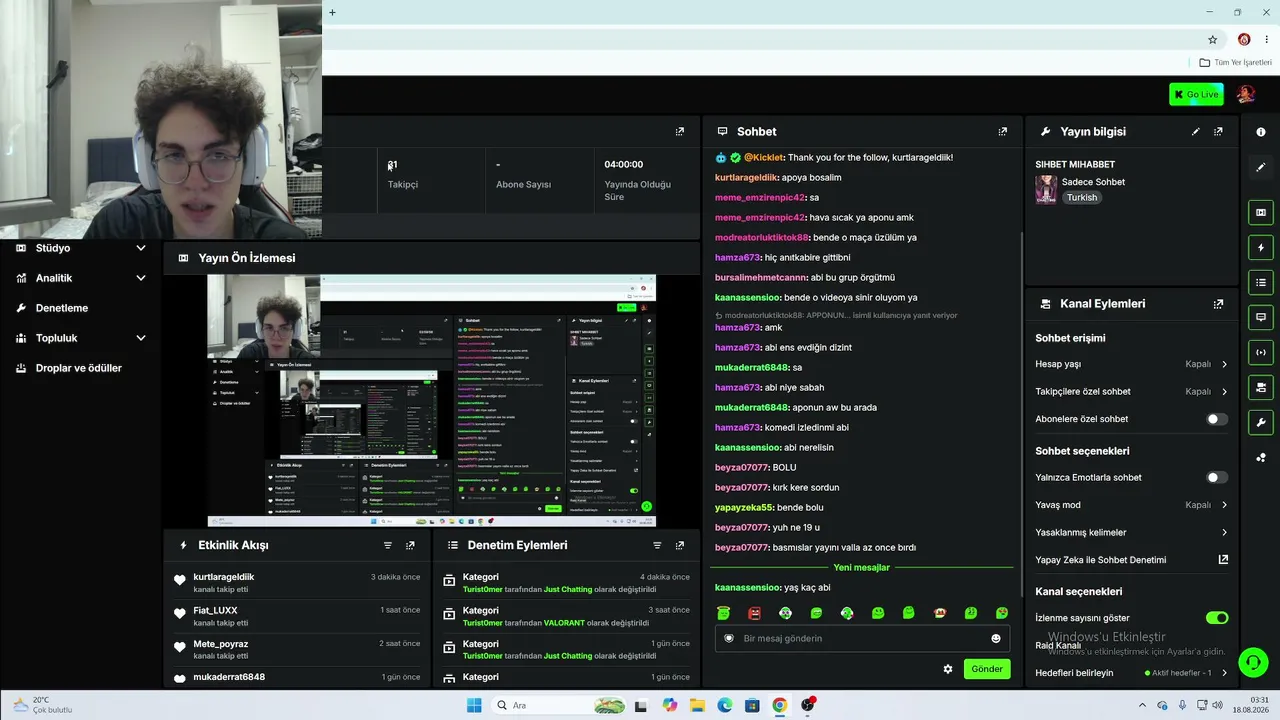Image resolution: width=1280 pixels, height=720 pixels.
Task: Toggle the stream preview panel sidebar icon
Action: tap(1260, 213)
